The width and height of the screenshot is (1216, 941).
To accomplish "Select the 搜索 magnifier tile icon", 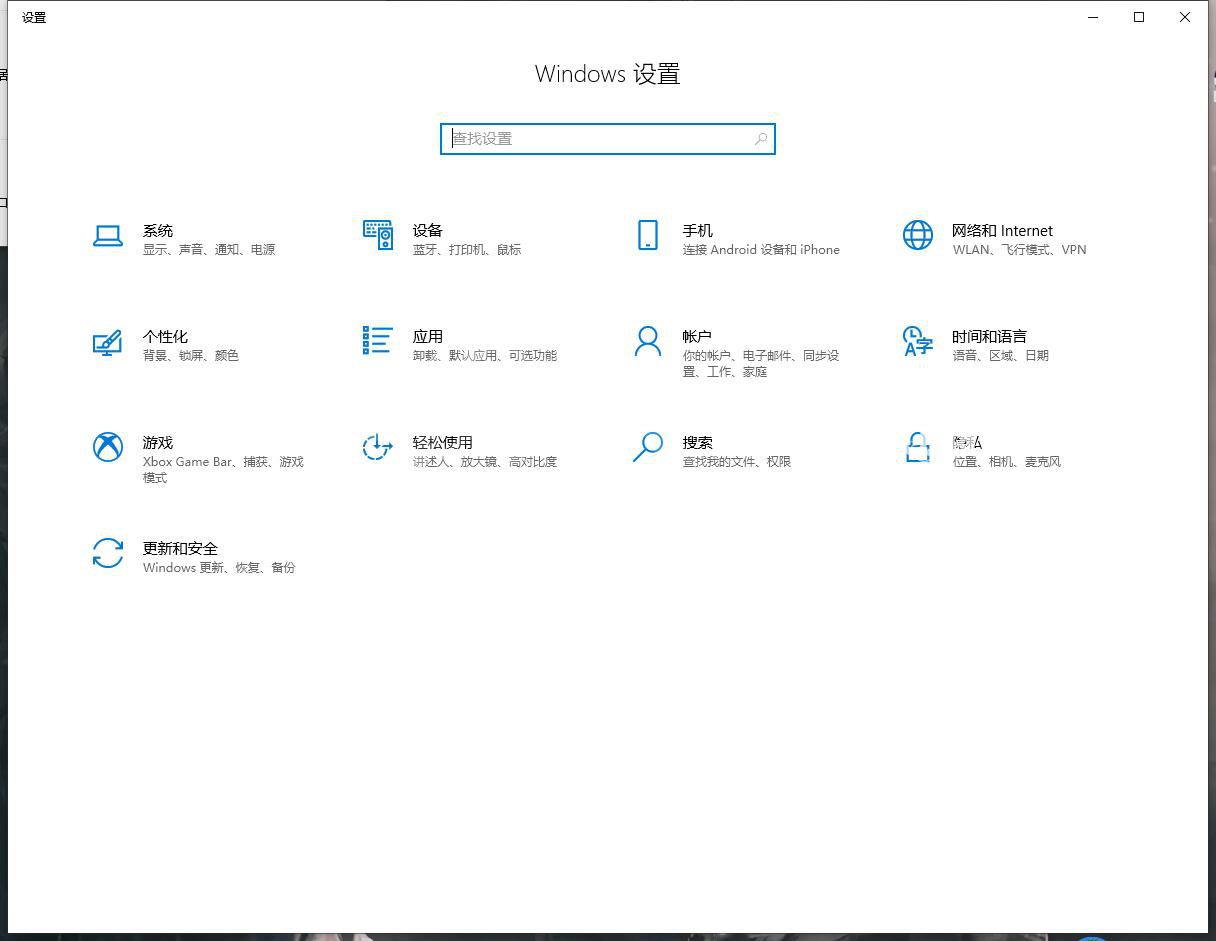I will pos(648,447).
